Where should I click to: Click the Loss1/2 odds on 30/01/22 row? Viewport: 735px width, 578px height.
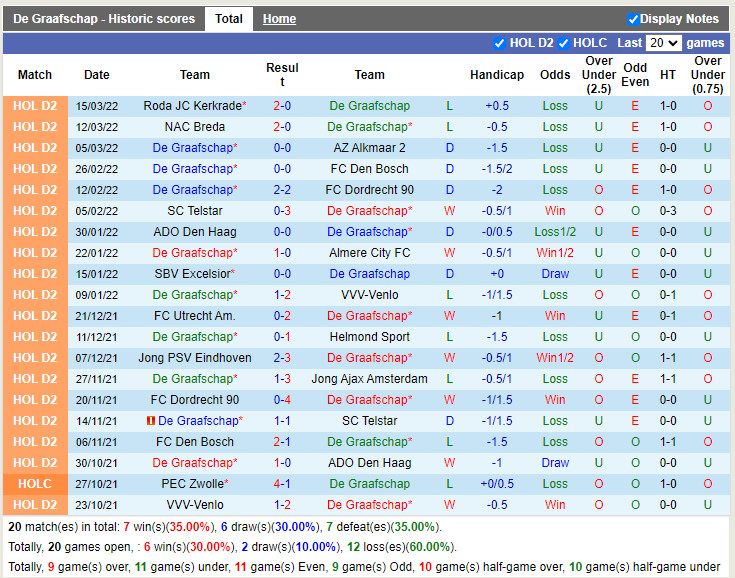pyautogui.click(x=555, y=232)
